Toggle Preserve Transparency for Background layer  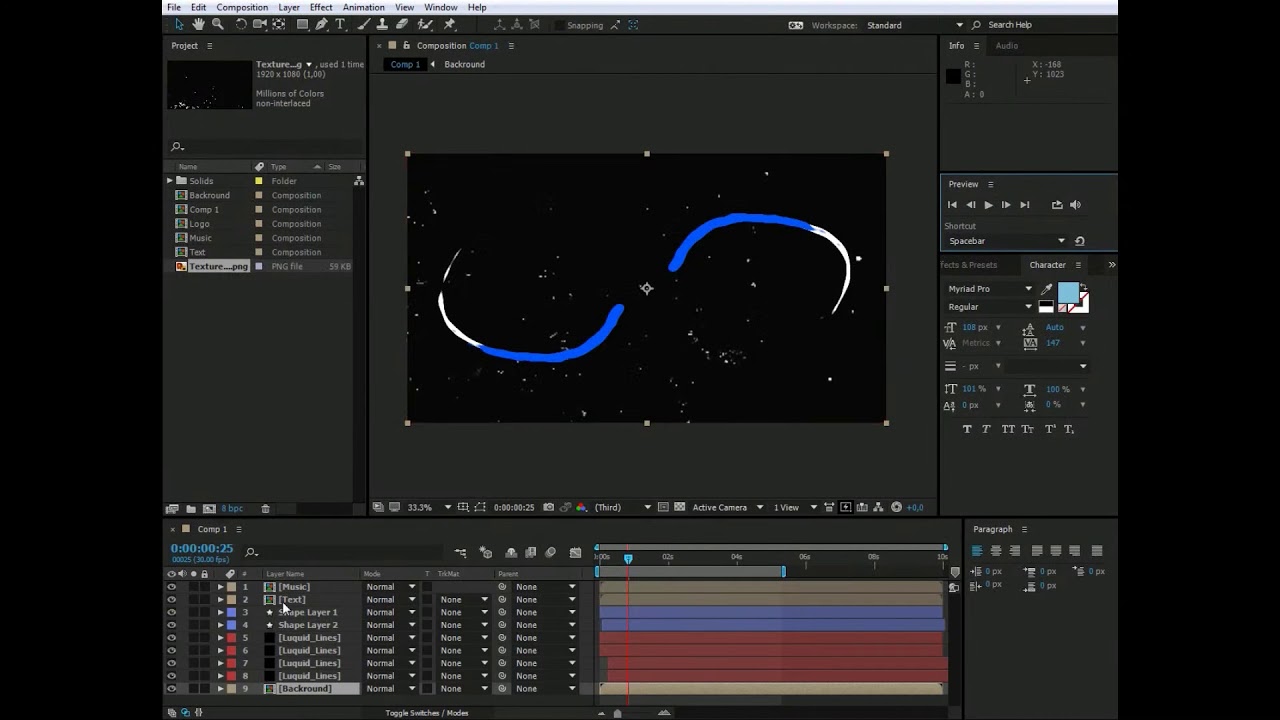click(x=429, y=689)
